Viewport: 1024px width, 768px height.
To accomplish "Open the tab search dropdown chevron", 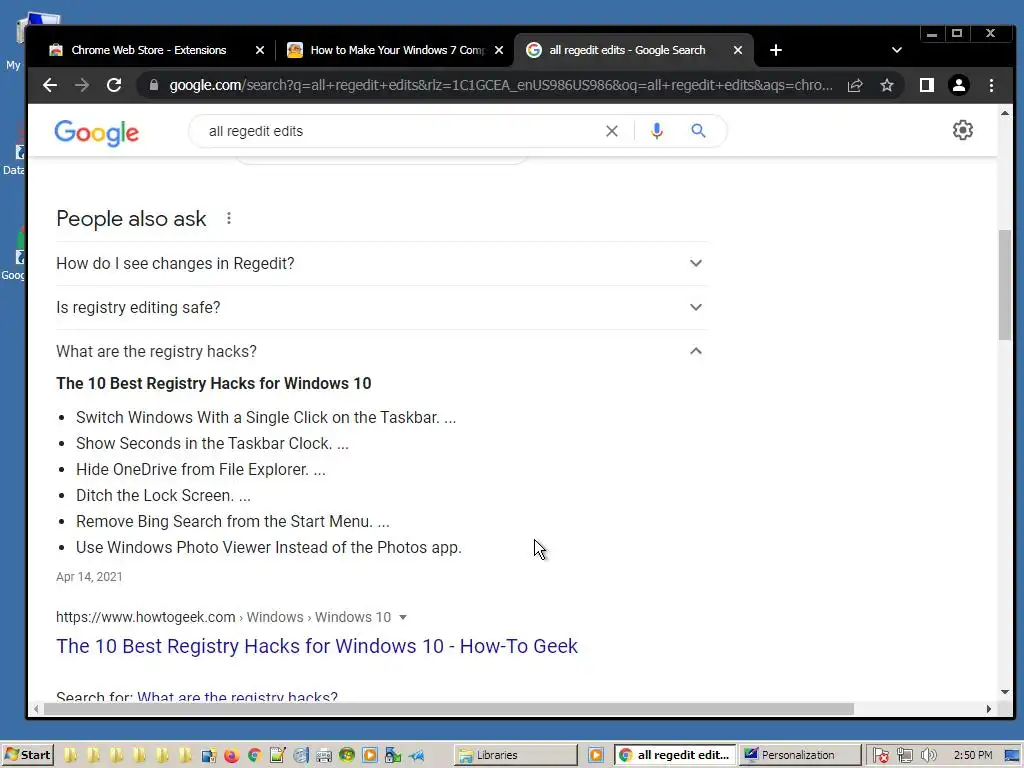I will click(x=897, y=50).
